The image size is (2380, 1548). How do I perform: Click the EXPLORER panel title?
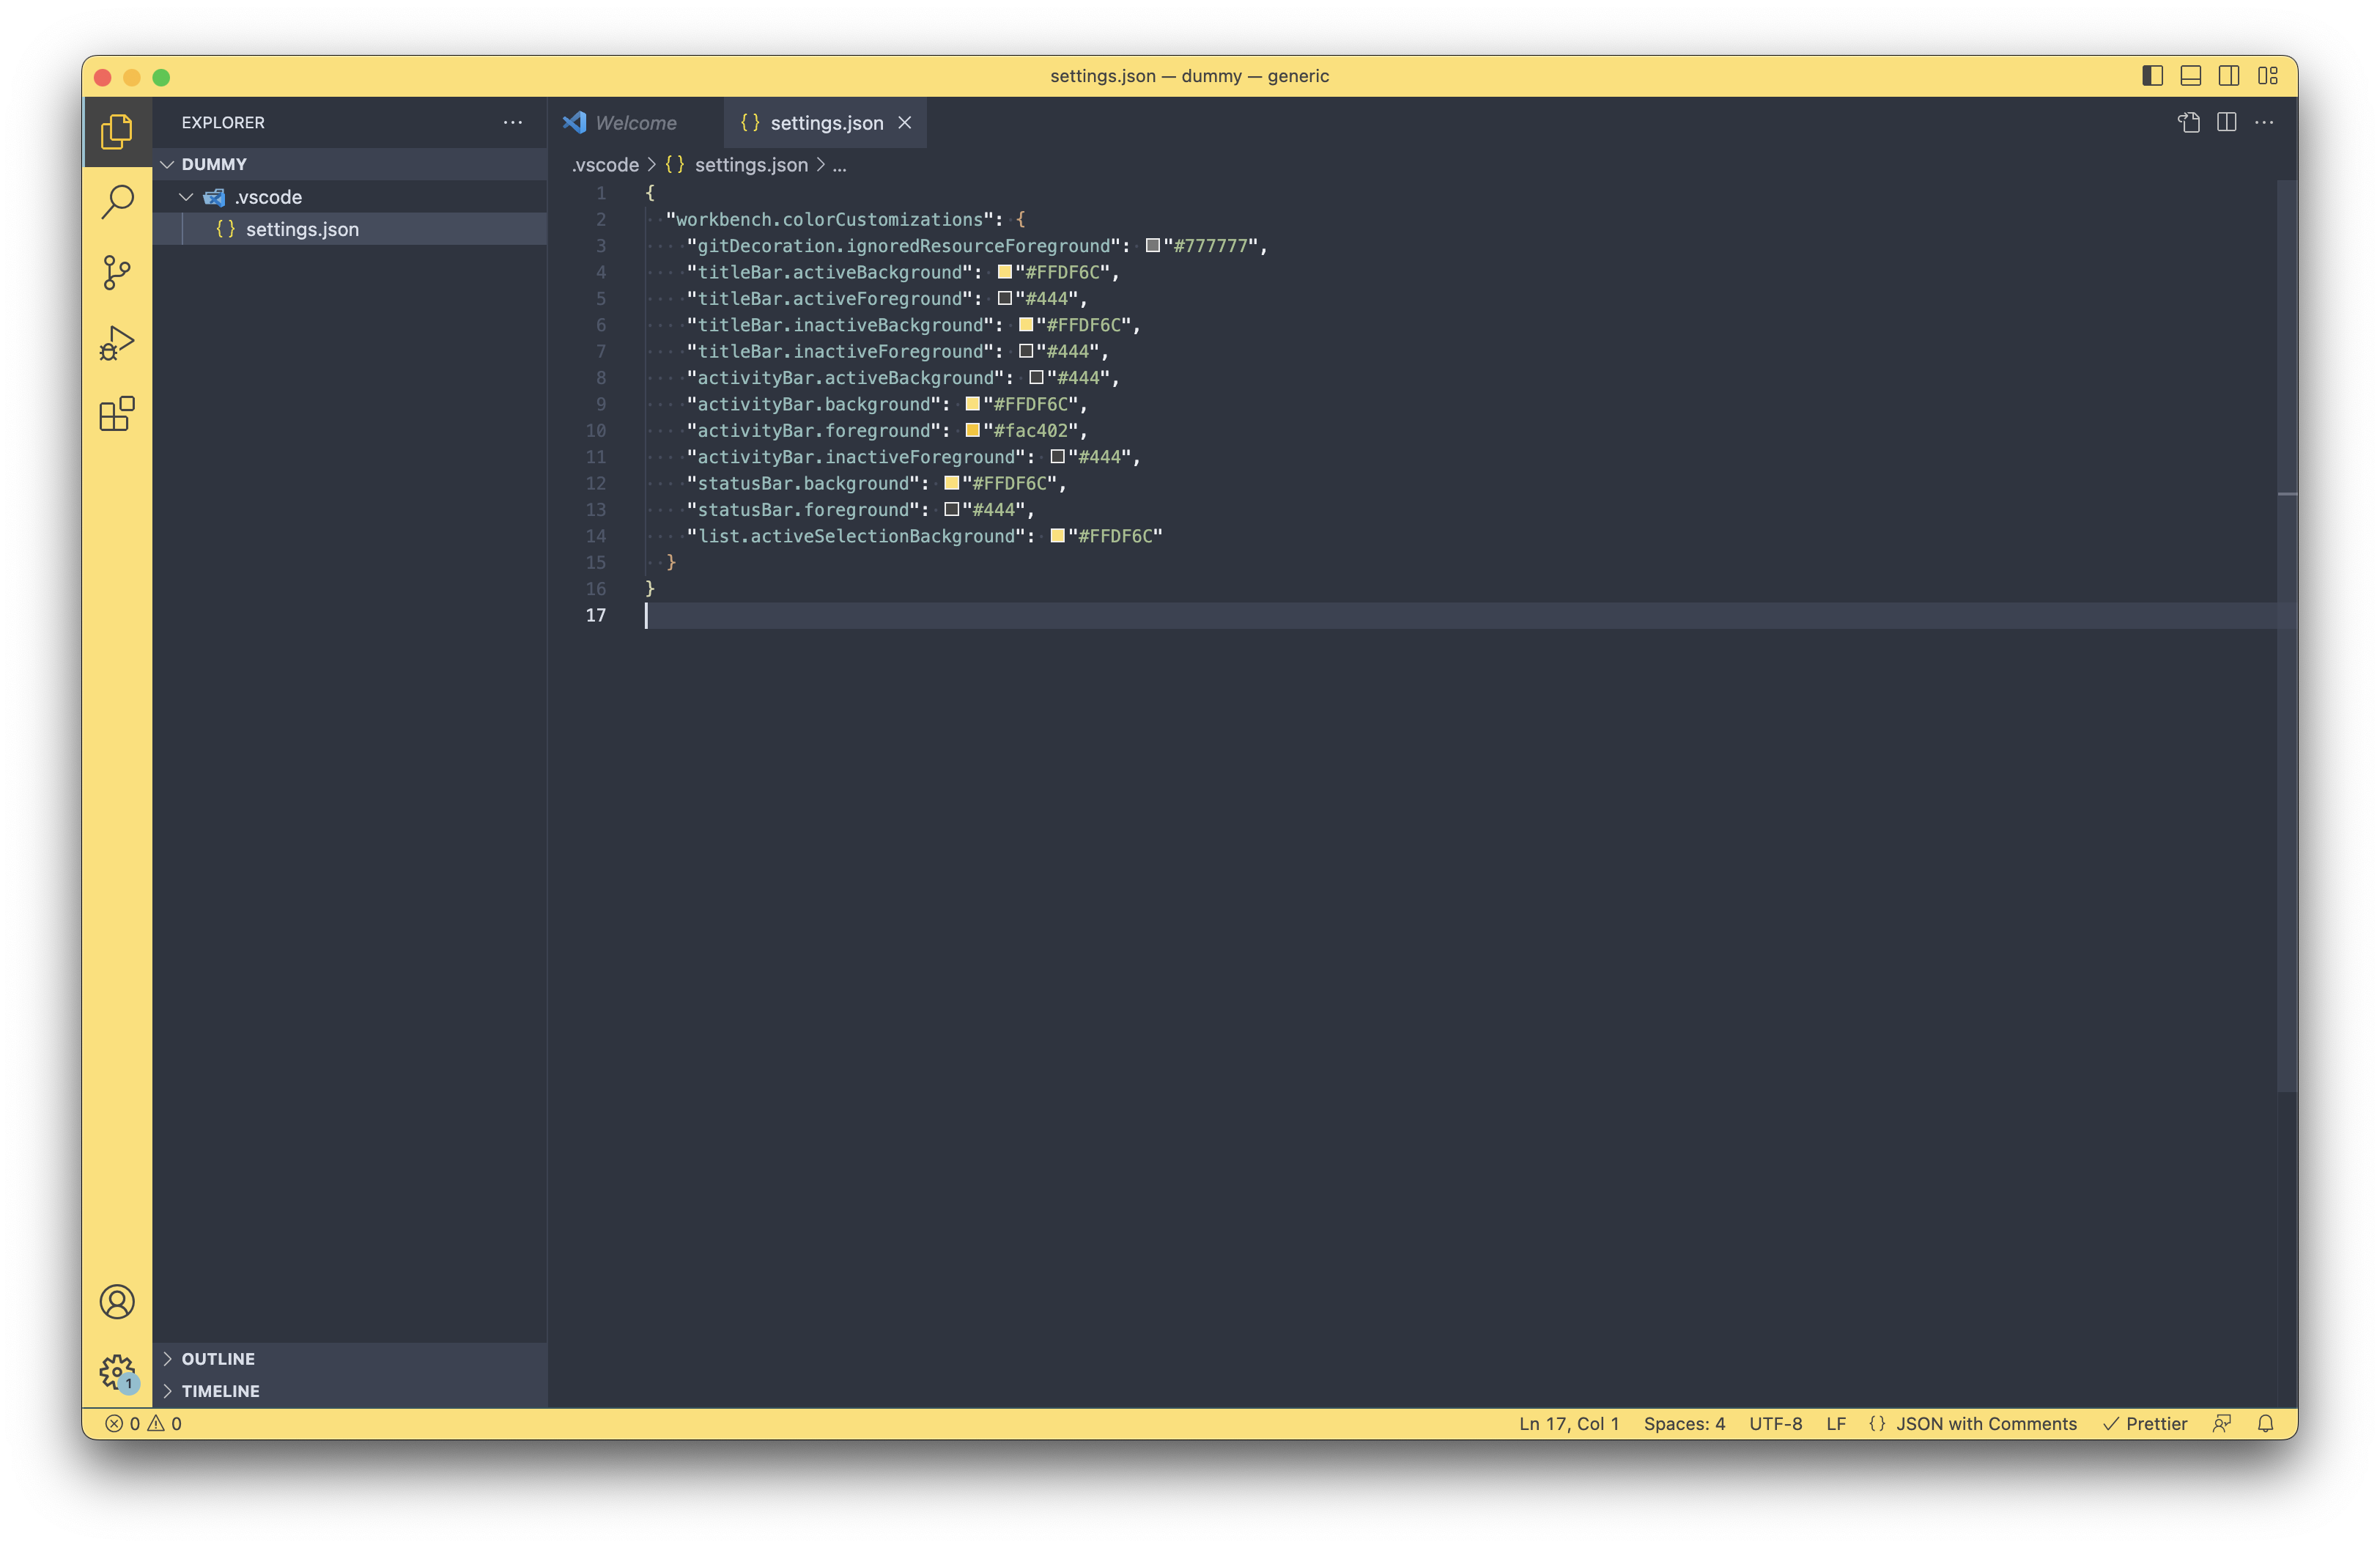coord(223,122)
